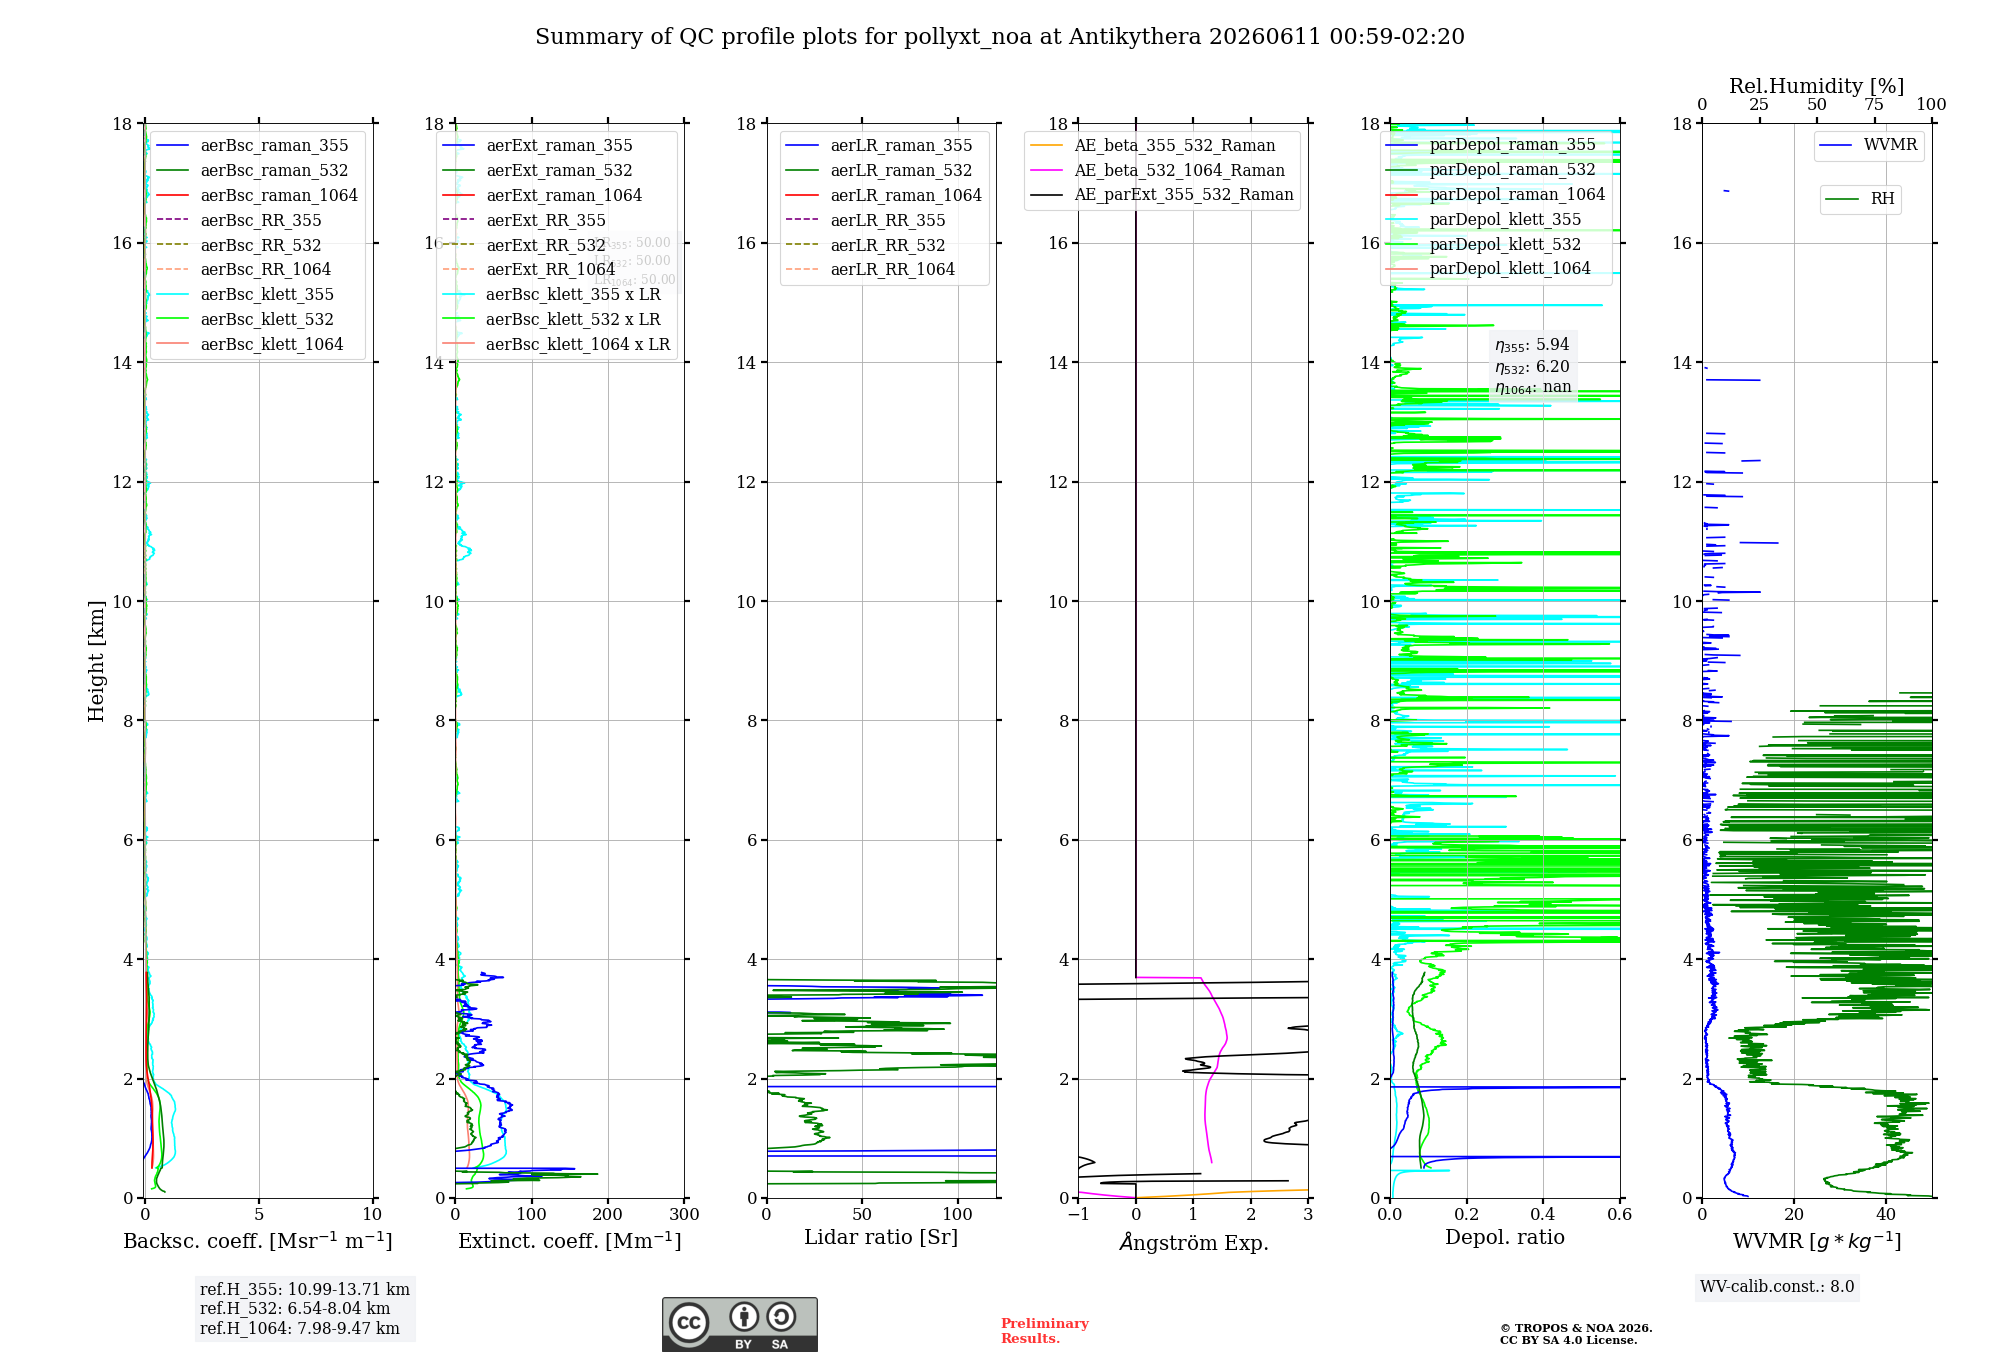Click the η532: 6.20 annotation
The height and width of the screenshot is (1360, 2000).
[x=1532, y=367]
